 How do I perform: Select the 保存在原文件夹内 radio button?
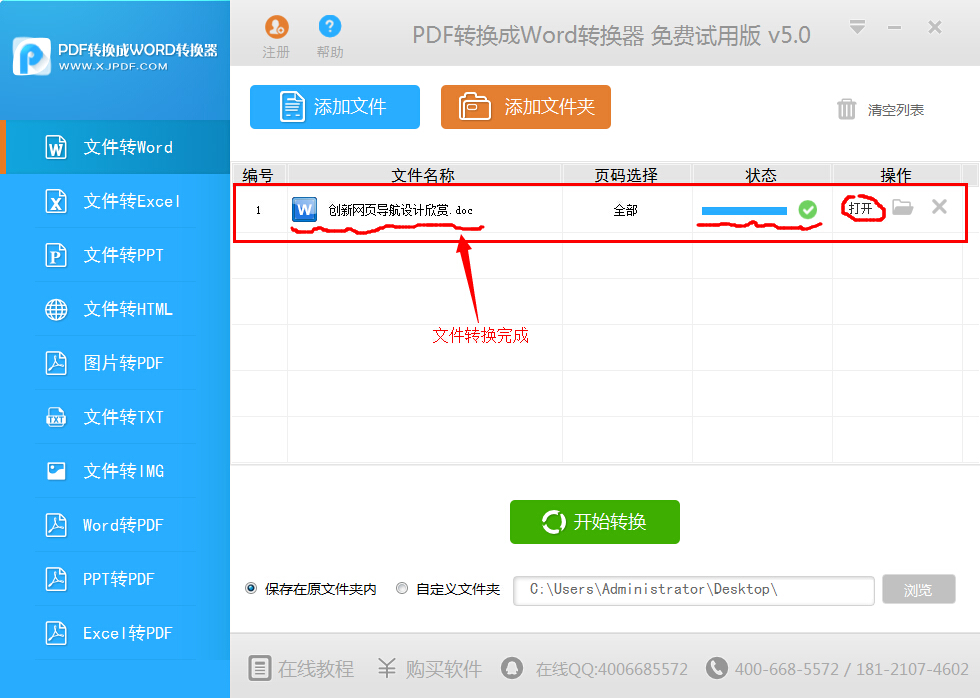click(250, 588)
